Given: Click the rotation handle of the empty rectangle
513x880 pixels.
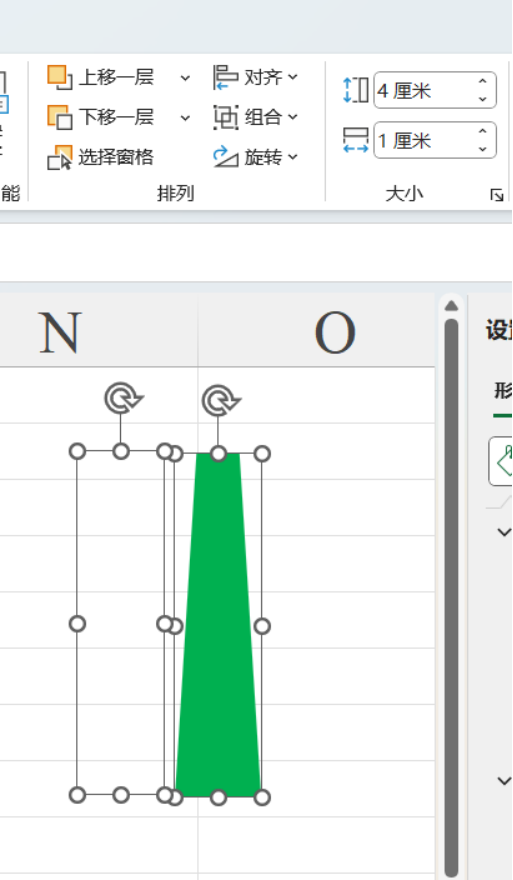Looking at the screenshot, I should tap(123, 398).
